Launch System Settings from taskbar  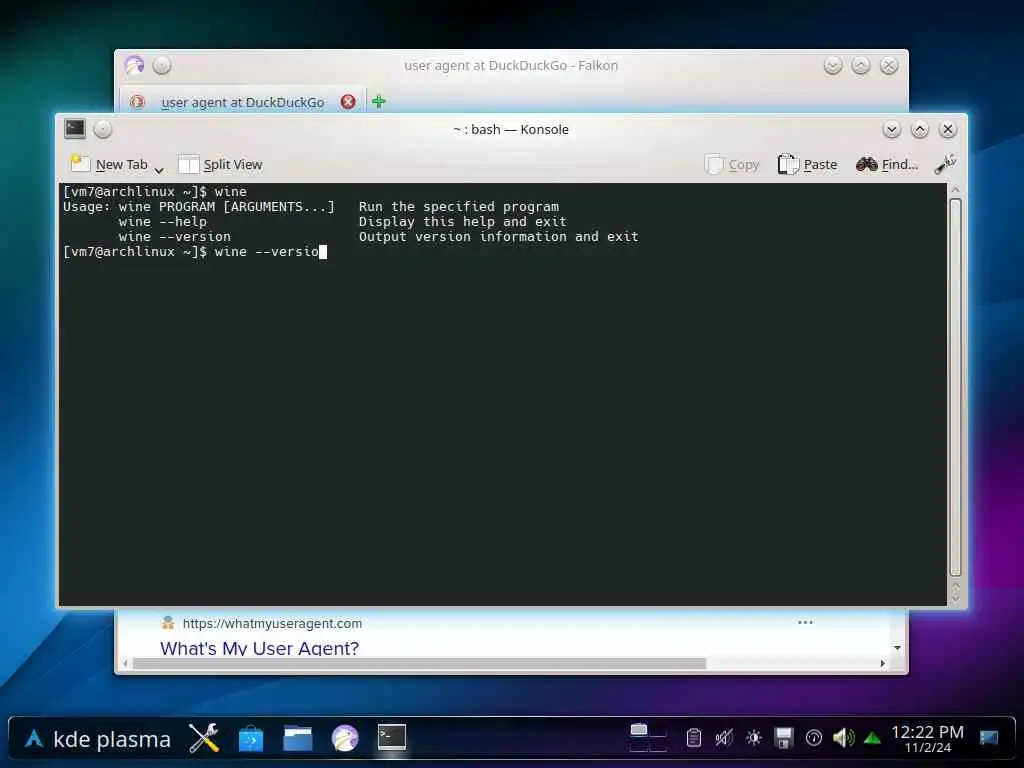pyautogui.click(x=204, y=739)
